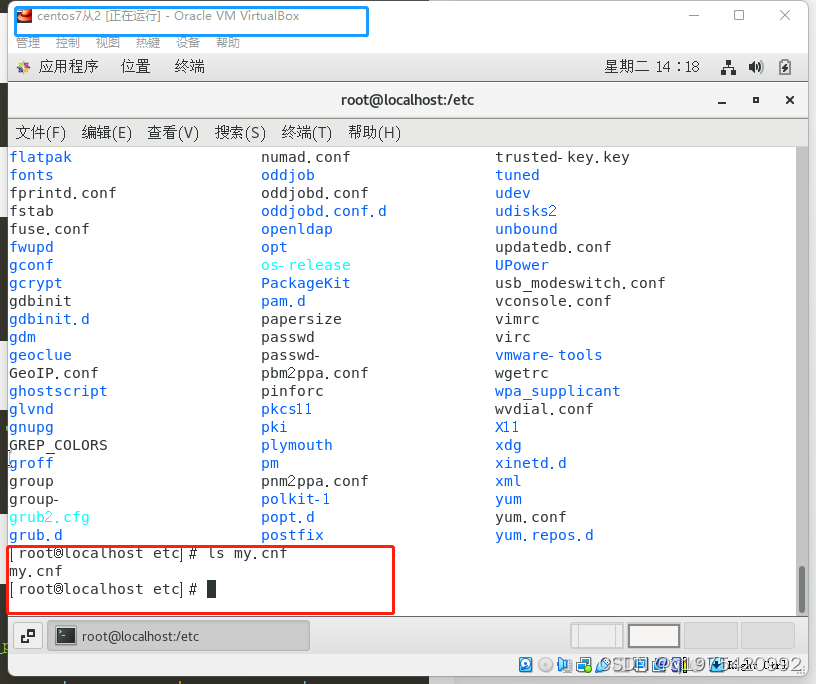Open the 设备 VirtualBox menu

click(188, 43)
